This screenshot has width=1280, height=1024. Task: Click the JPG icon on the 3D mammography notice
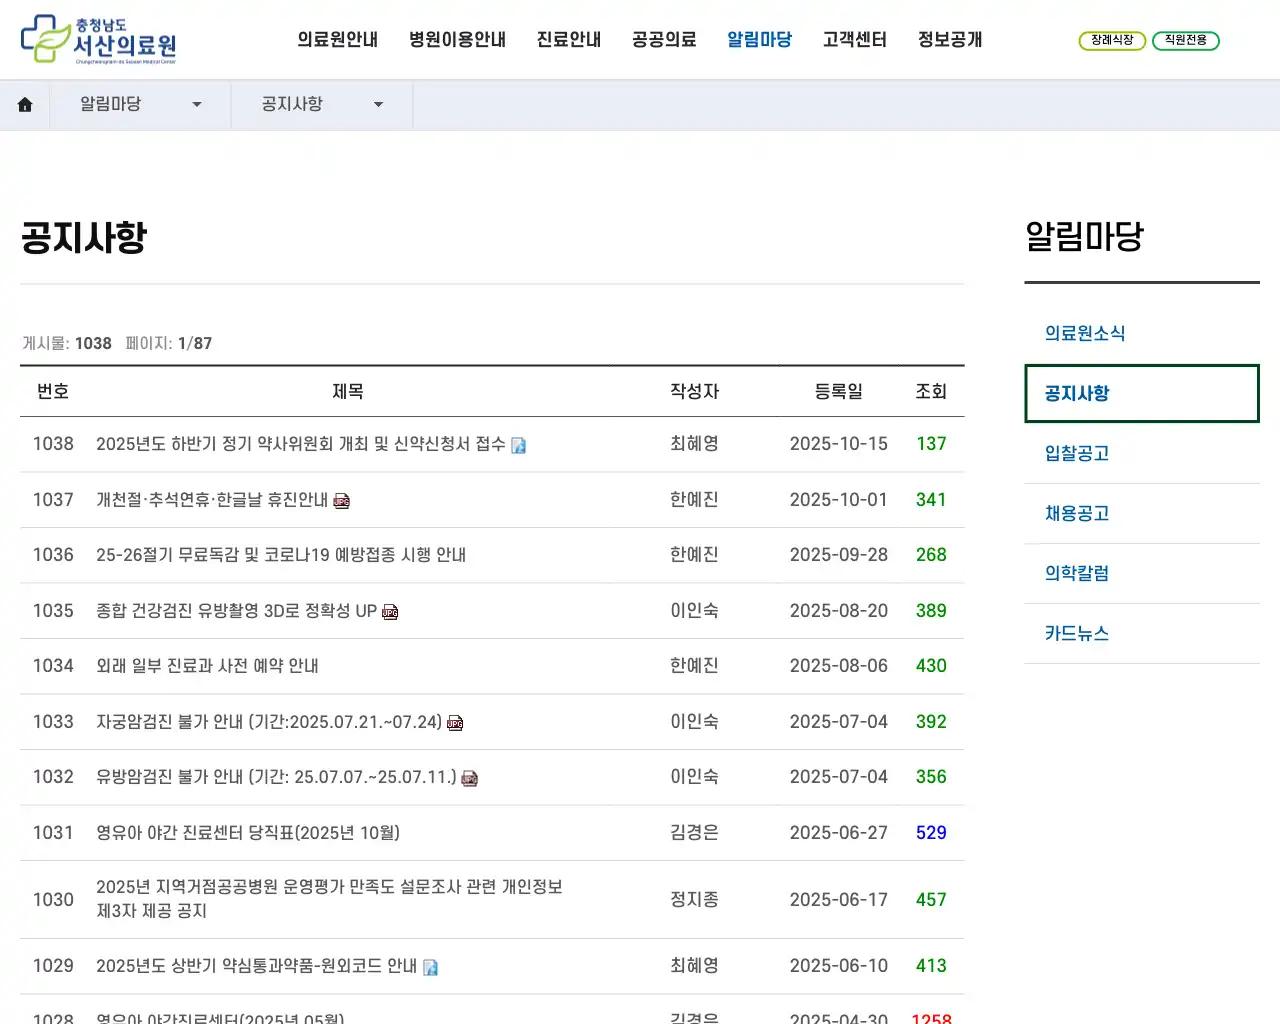[390, 612]
